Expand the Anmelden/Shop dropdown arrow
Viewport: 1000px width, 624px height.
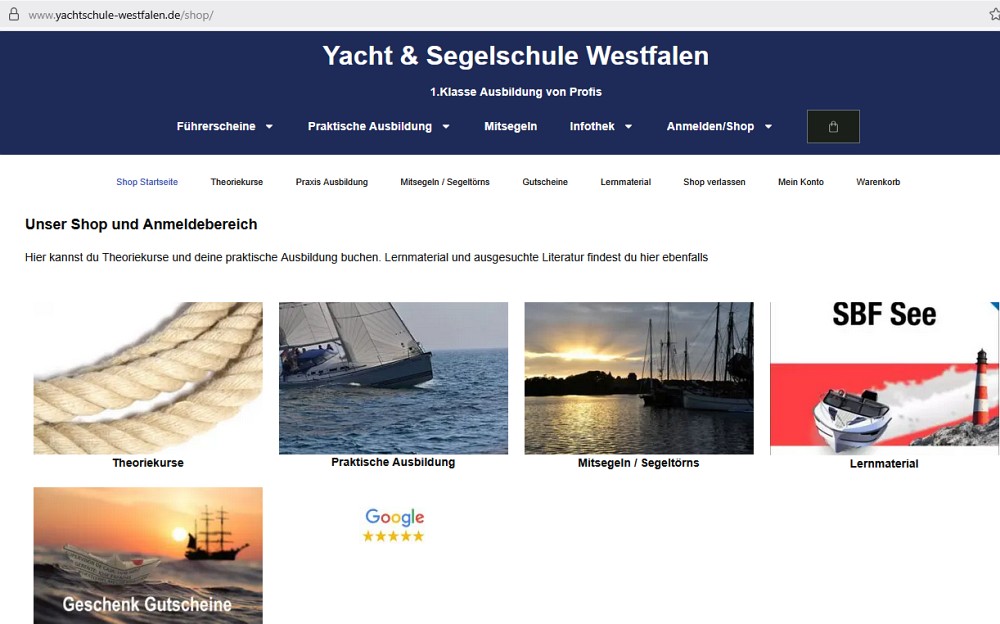click(x=768, y=126)
